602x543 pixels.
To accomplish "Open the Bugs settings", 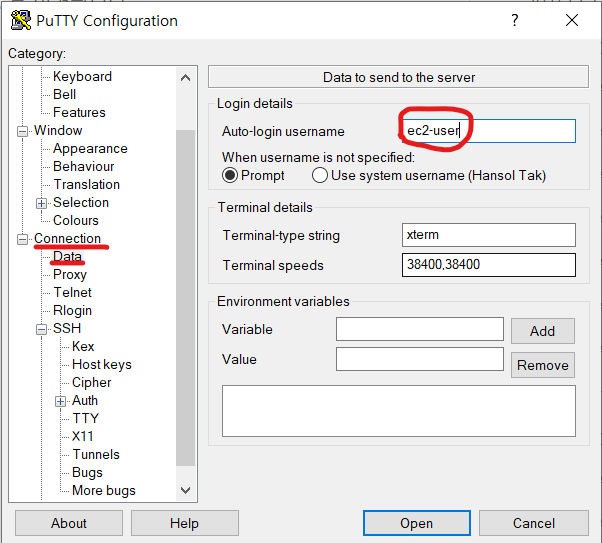I will [87, 473].
